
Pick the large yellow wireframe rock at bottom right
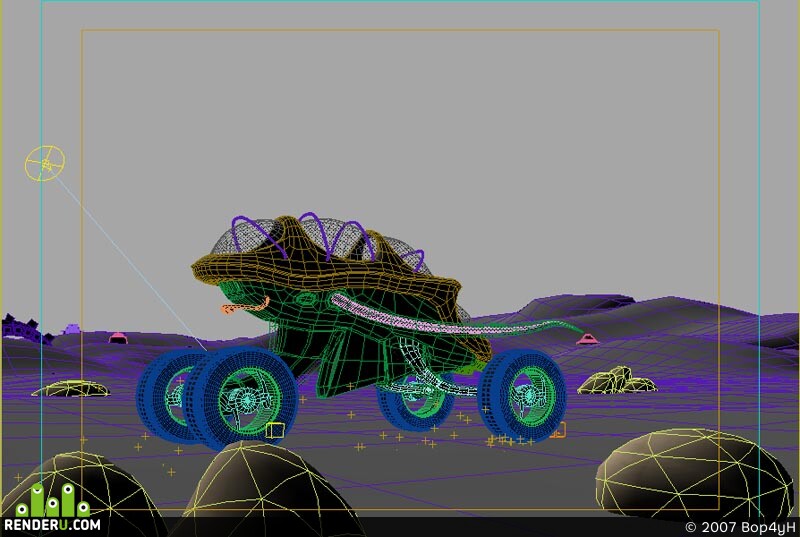(694, 472)
